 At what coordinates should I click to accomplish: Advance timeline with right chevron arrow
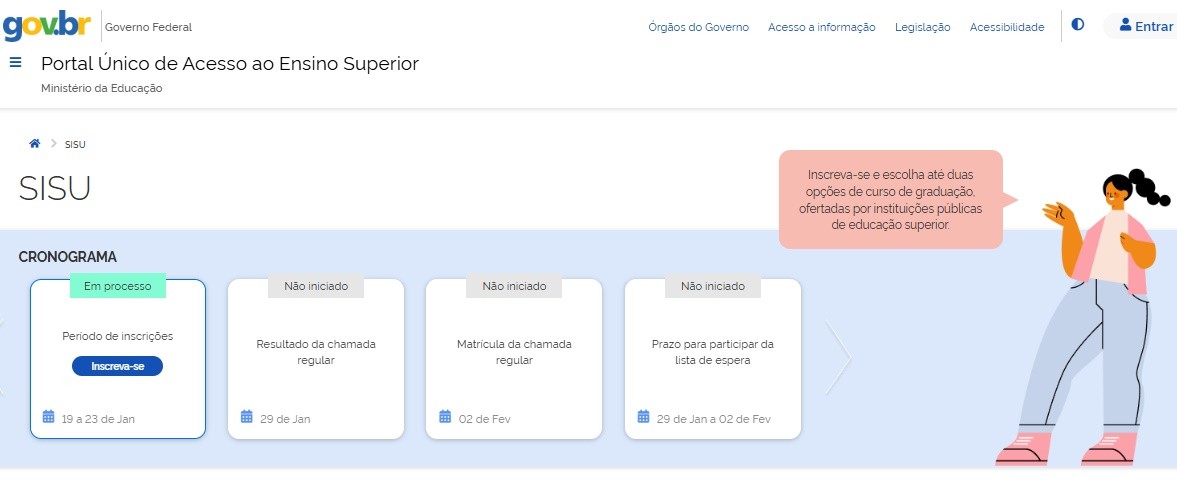pyautogui.click(x=838, y=357)
